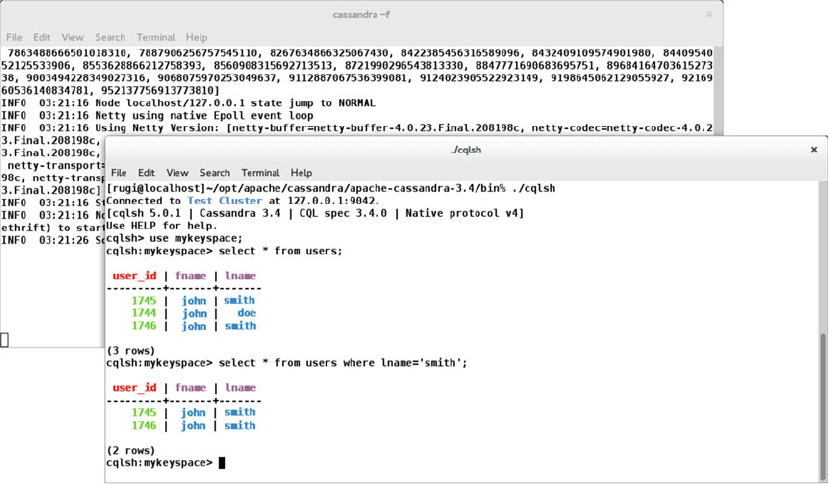This screenshot has height=484, width=829.
Task: Click the cqlsh version info line
Action: (x=315, y=214)
